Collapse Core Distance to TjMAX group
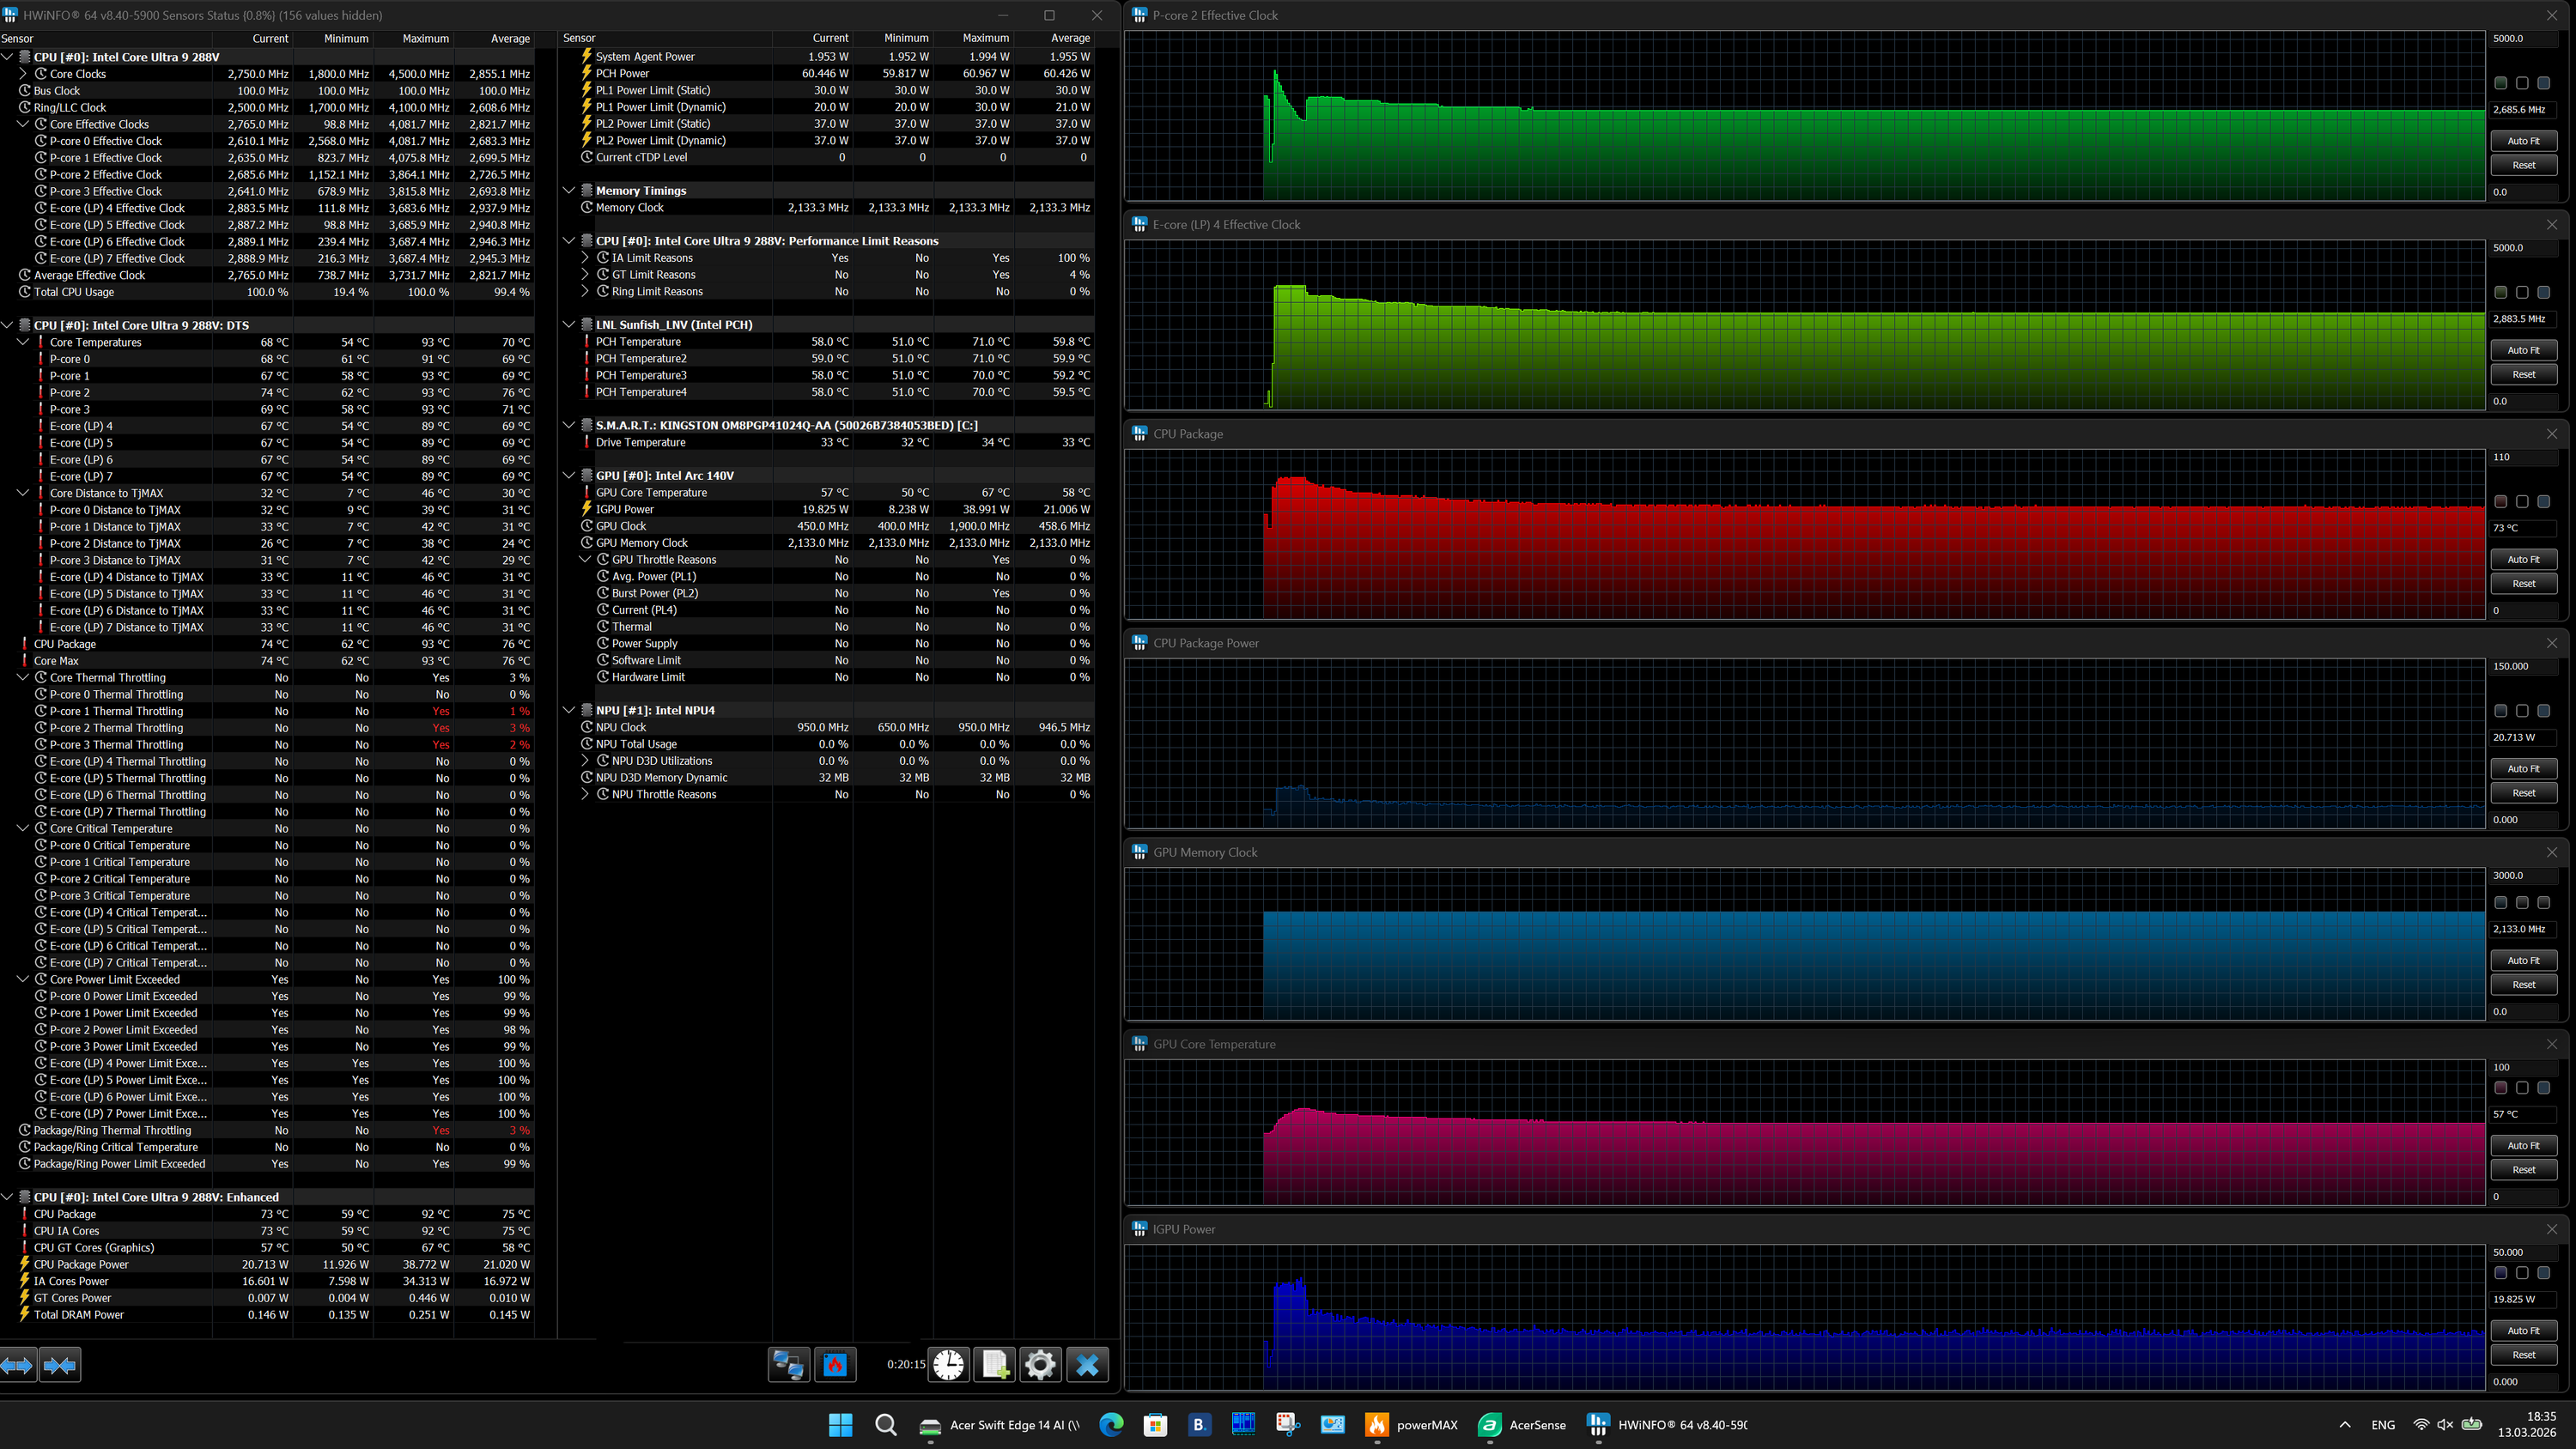Viewport: 2576px width, 1449px height. (x=23, y=493)
